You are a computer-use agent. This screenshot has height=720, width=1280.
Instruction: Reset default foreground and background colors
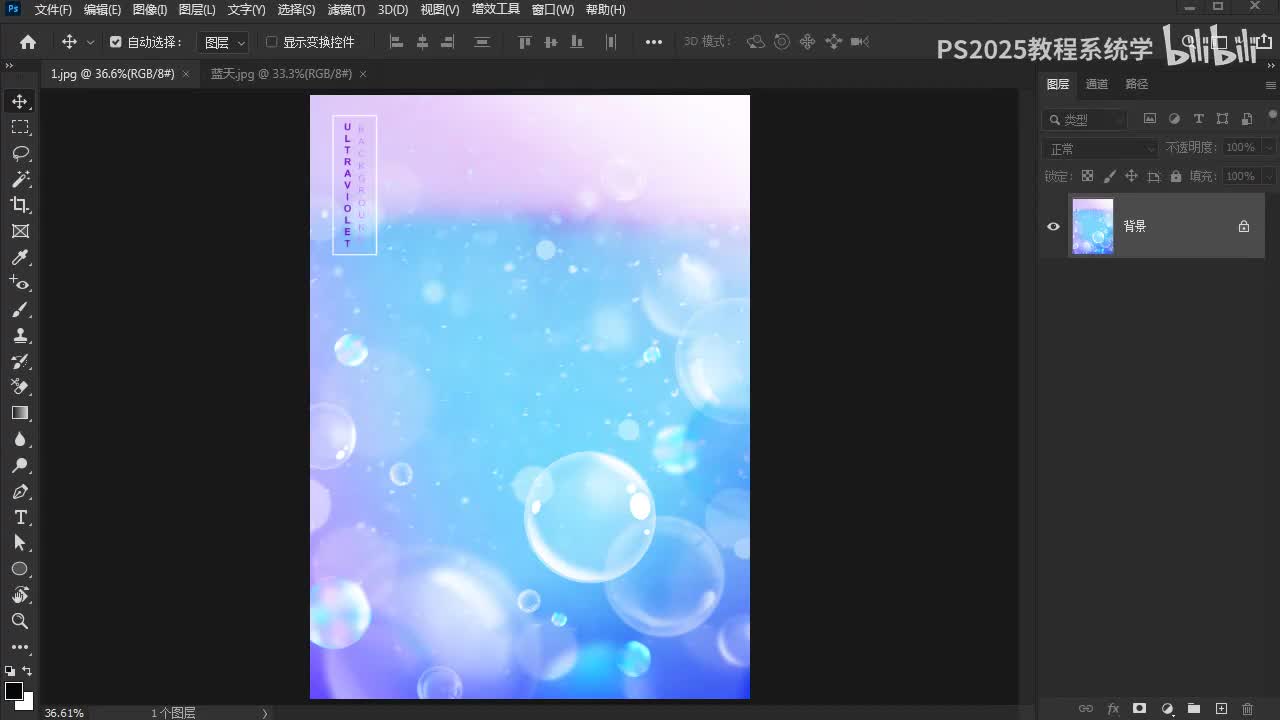point(10,671)
